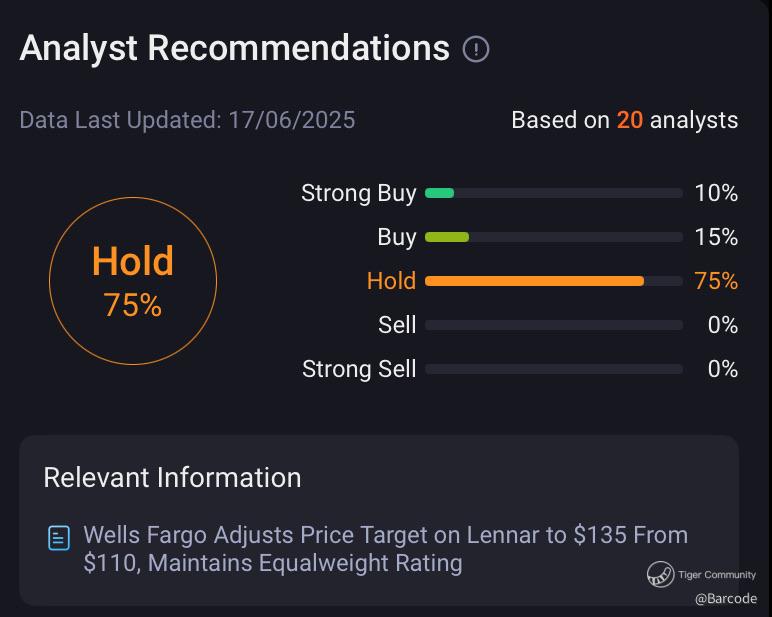Open the Wells Fargo Lennar price target article
Screen dimensions: 772x617
pos(385,549)
